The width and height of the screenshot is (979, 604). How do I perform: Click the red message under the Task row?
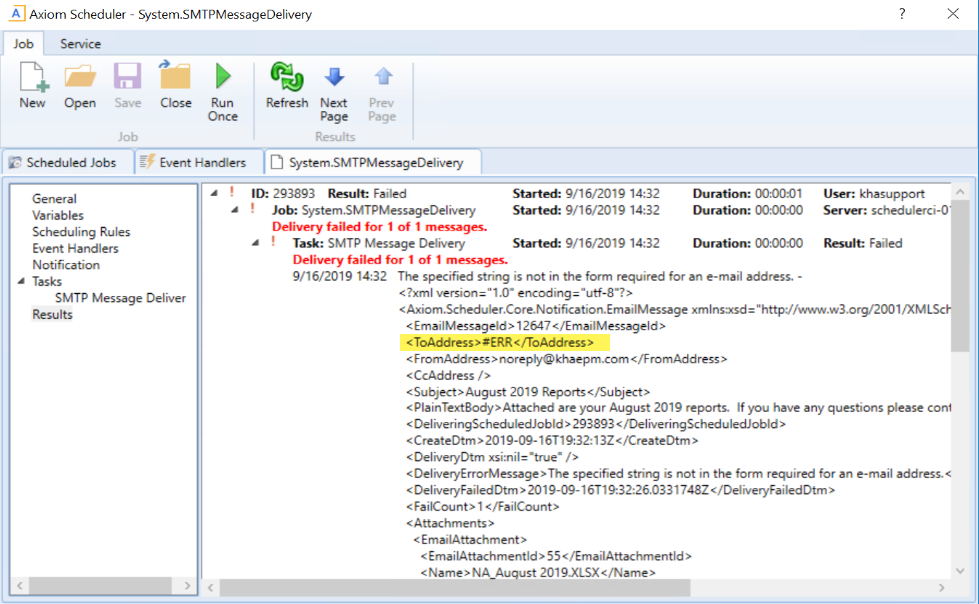(x=400, y=260)
